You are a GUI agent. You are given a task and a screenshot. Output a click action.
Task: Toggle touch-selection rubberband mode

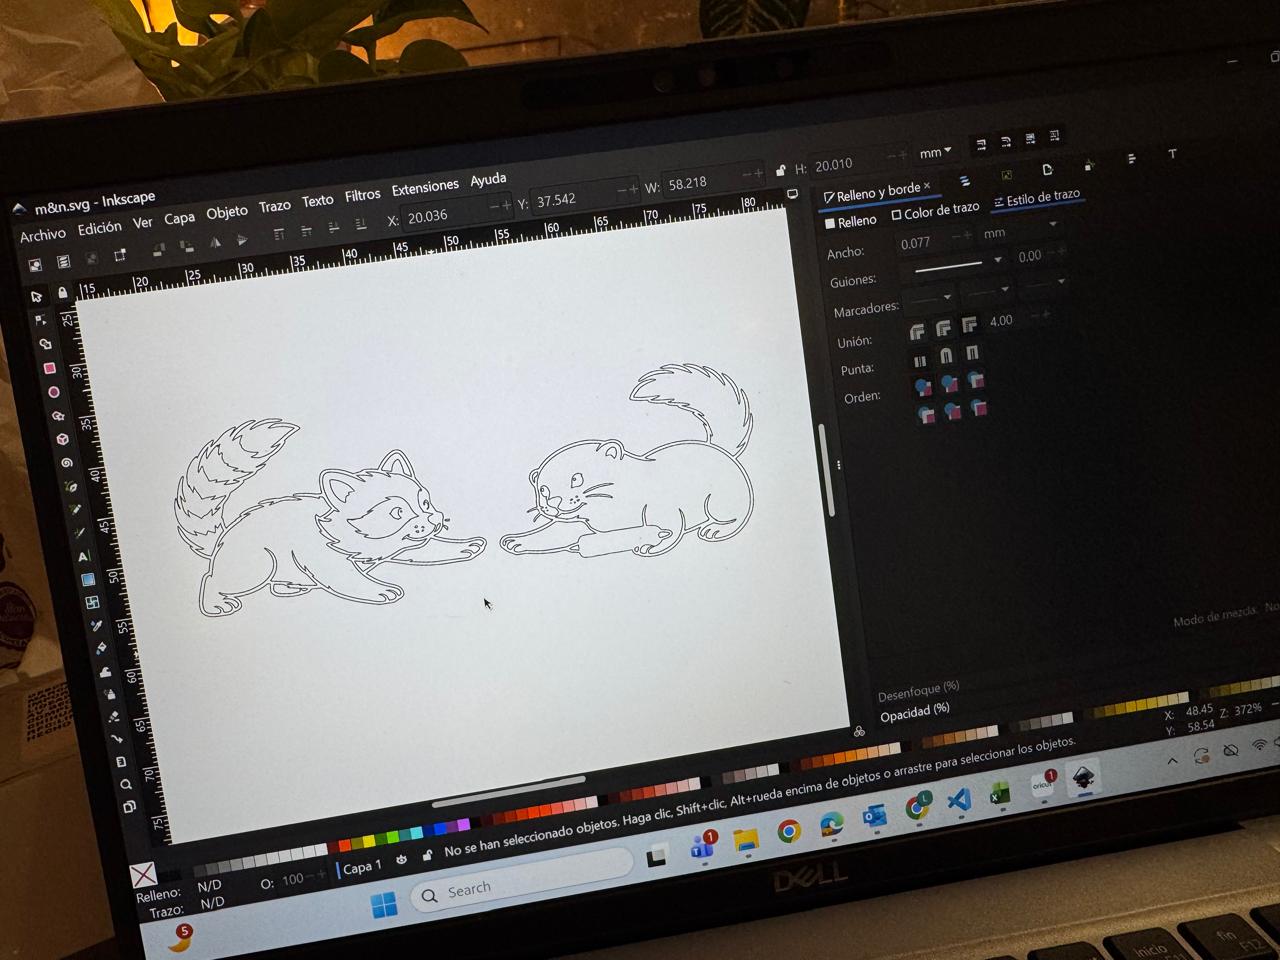(119, 256)
